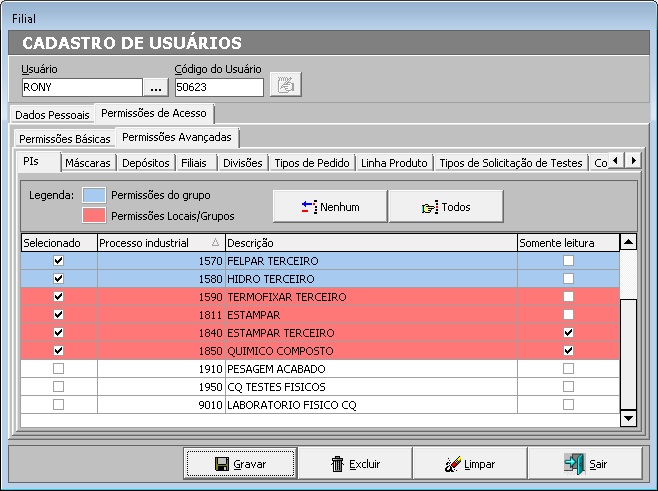Viewport: 658px width, 491px height.
Task: Click the Sair exit button
Action: (x=585, y=464)
